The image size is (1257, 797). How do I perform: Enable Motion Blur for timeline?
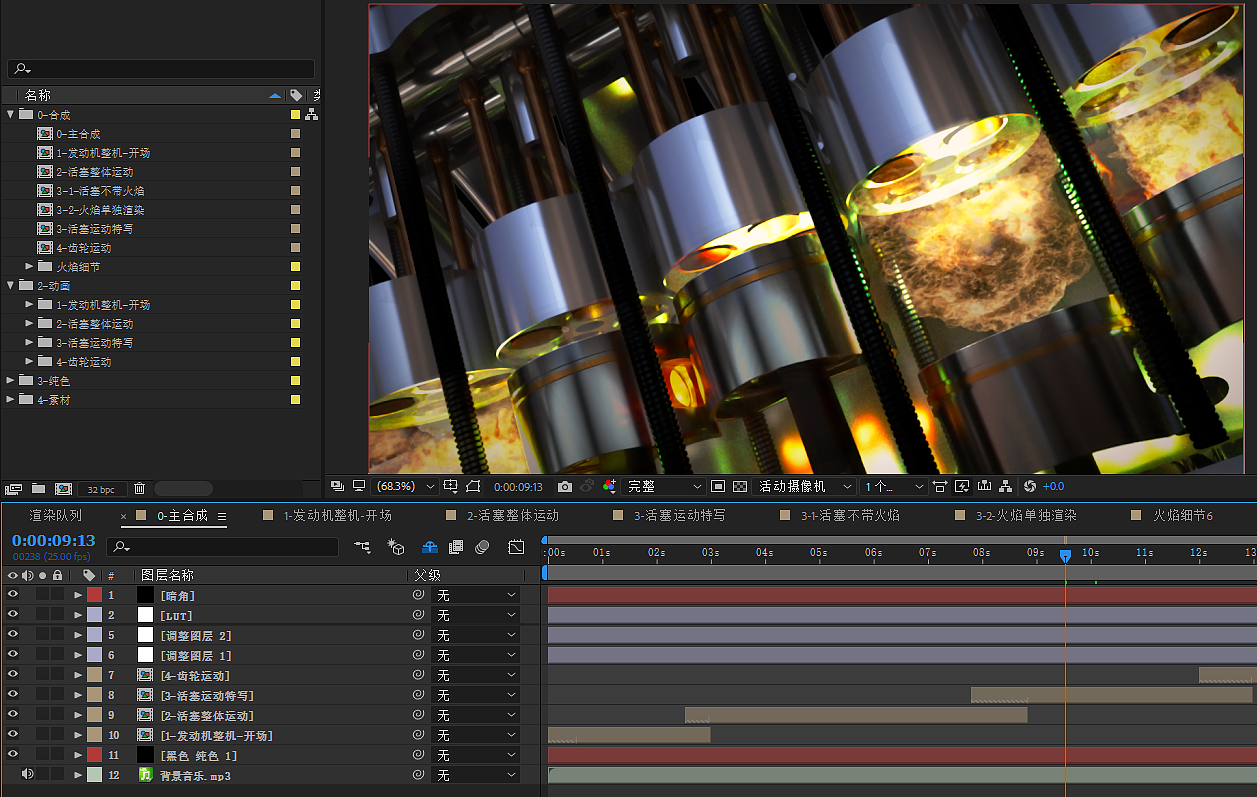click(x=482, y=547)
